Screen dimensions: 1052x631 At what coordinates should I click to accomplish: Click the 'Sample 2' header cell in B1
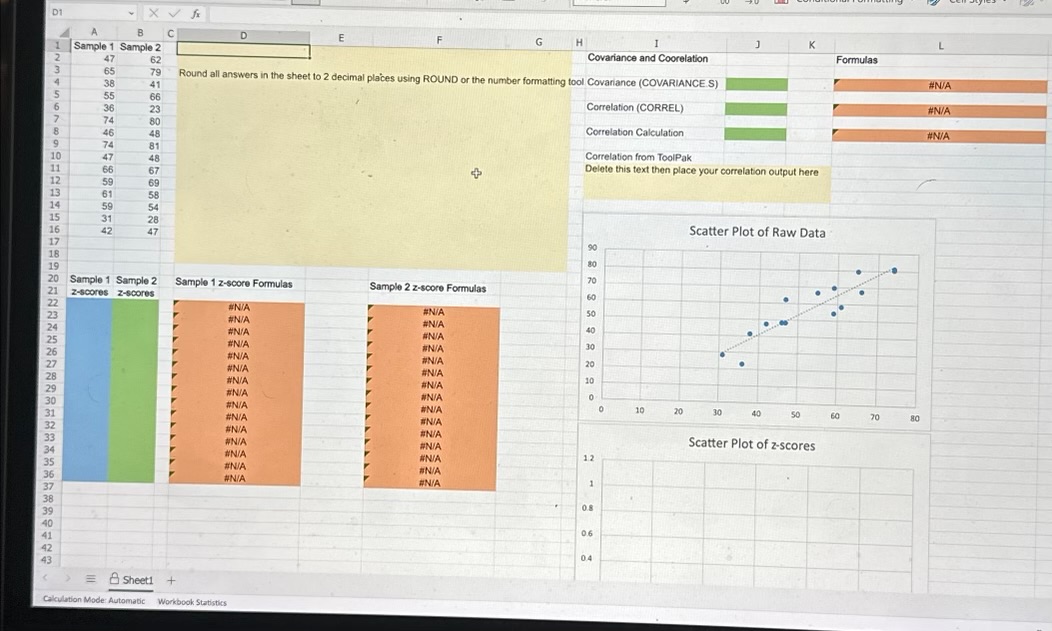[140, 47]
